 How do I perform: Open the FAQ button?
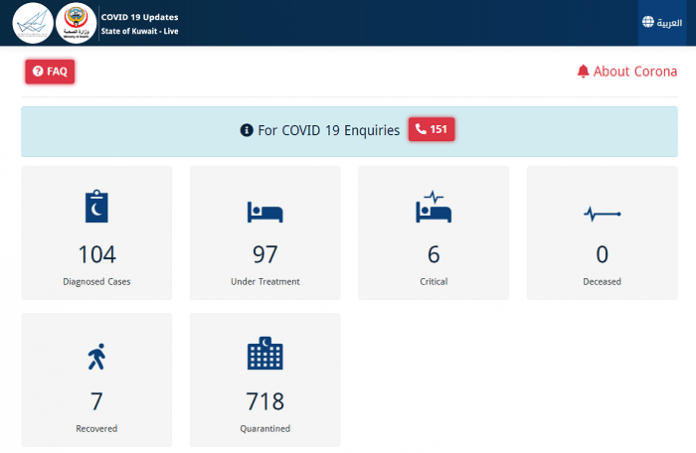pyautogui.click(x=50, y=71)
